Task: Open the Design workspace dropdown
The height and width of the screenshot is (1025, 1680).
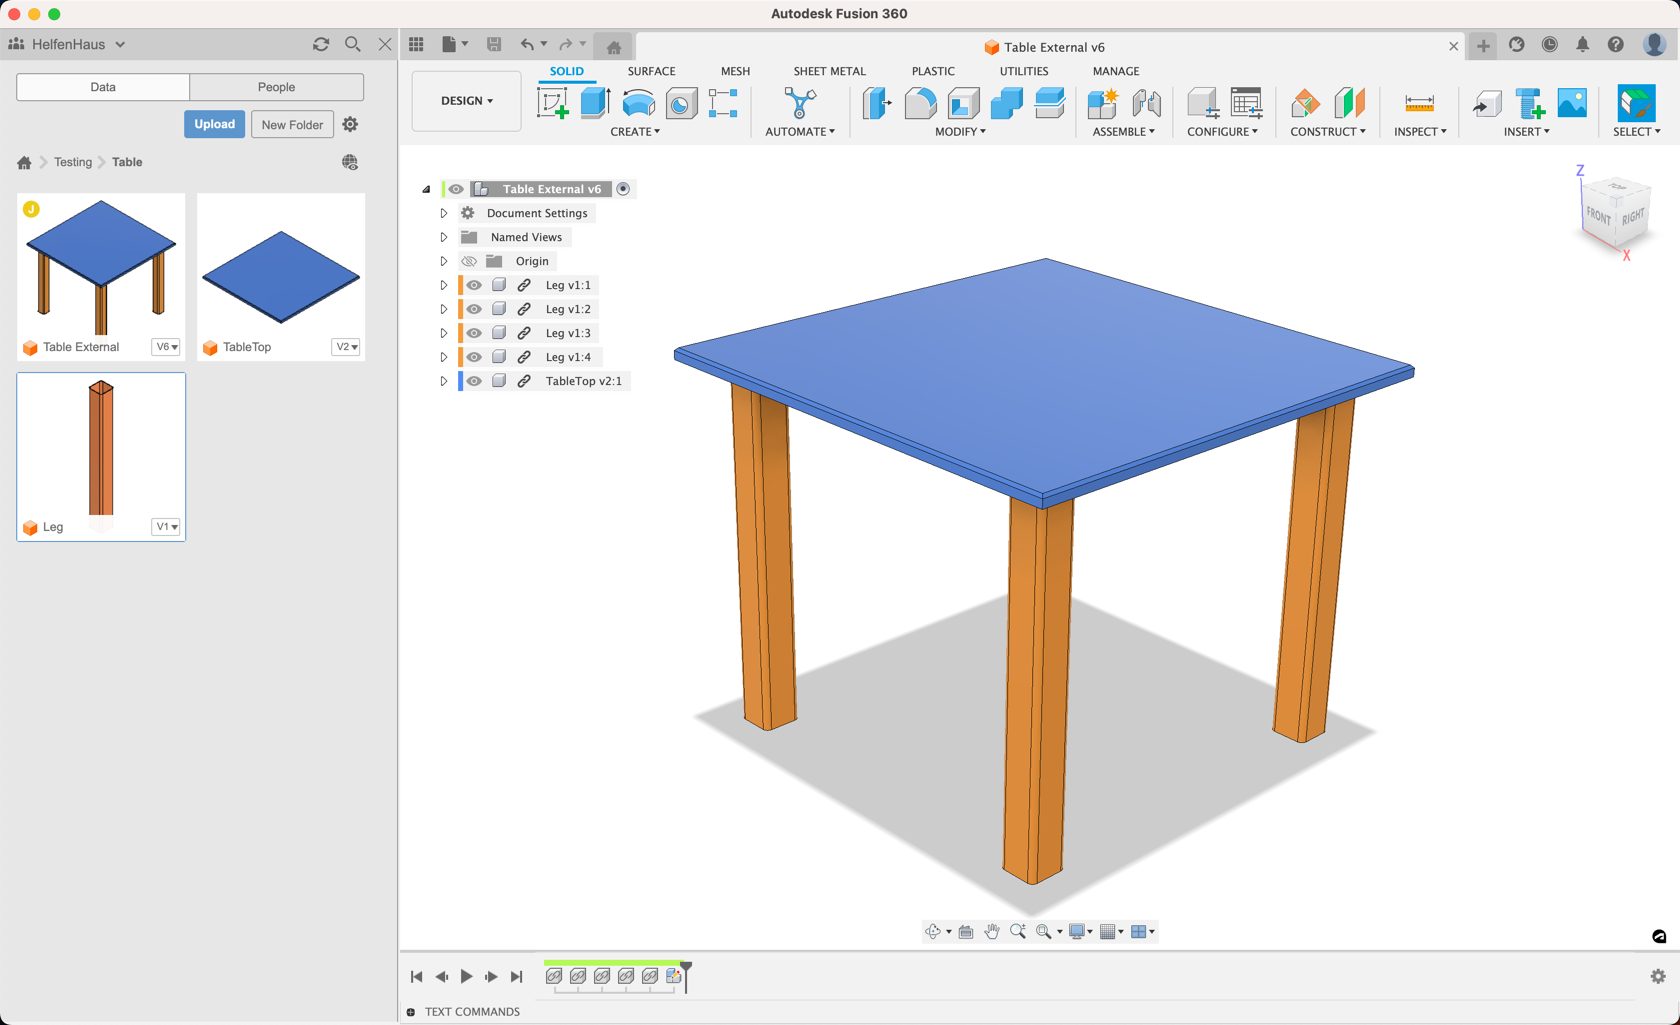Action: (465, 100)
